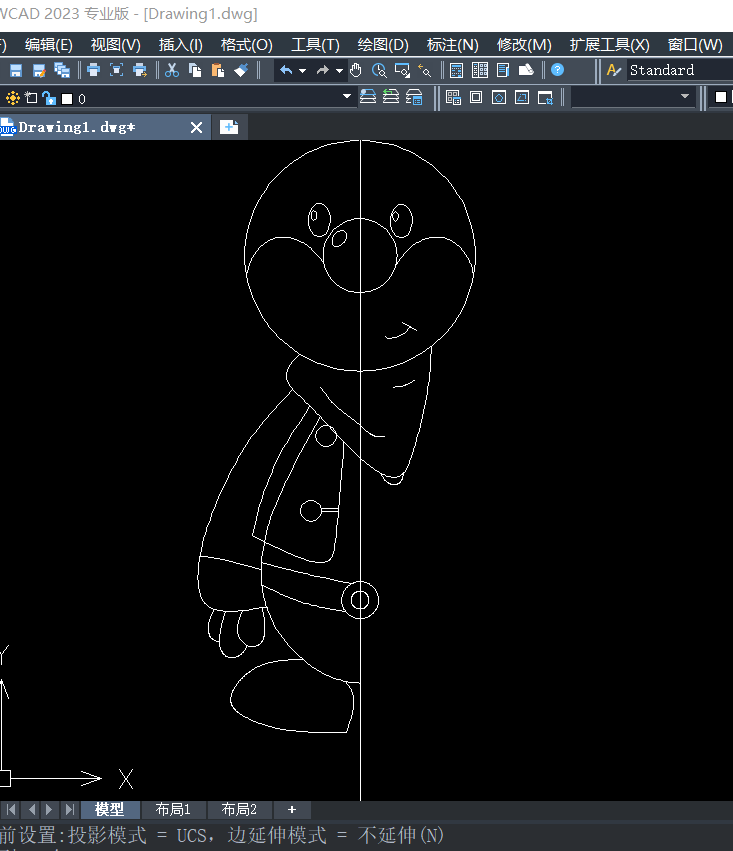Click the Redo arrow icon
The height and width of the screenshot is (851, 733).
point(323,70)
